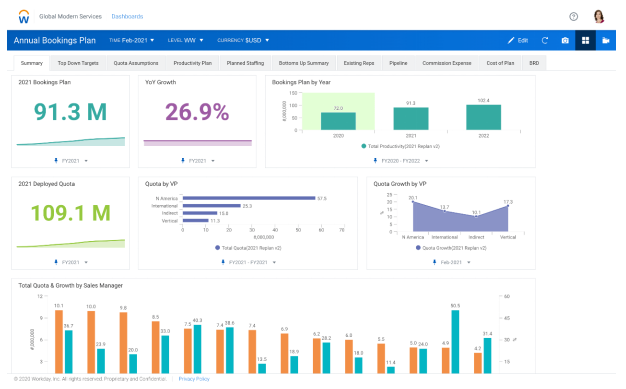Take a snapshot with the camera icon

(x=565, y=40)
